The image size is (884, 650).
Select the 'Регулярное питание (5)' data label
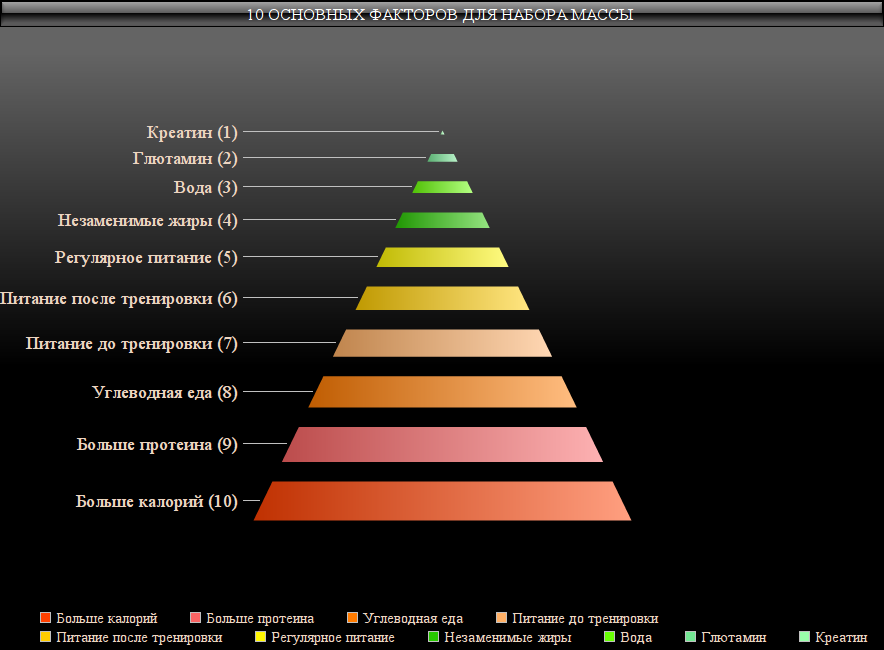coord(146,258)
